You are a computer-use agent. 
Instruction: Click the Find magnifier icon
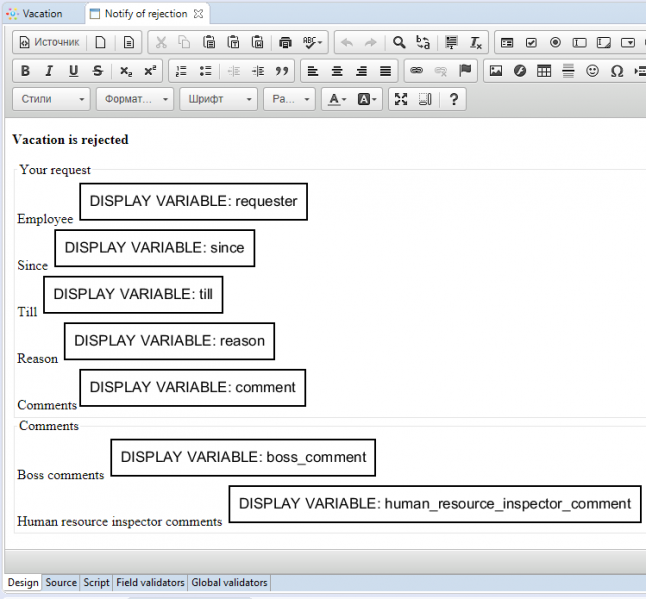pos(399,43)
